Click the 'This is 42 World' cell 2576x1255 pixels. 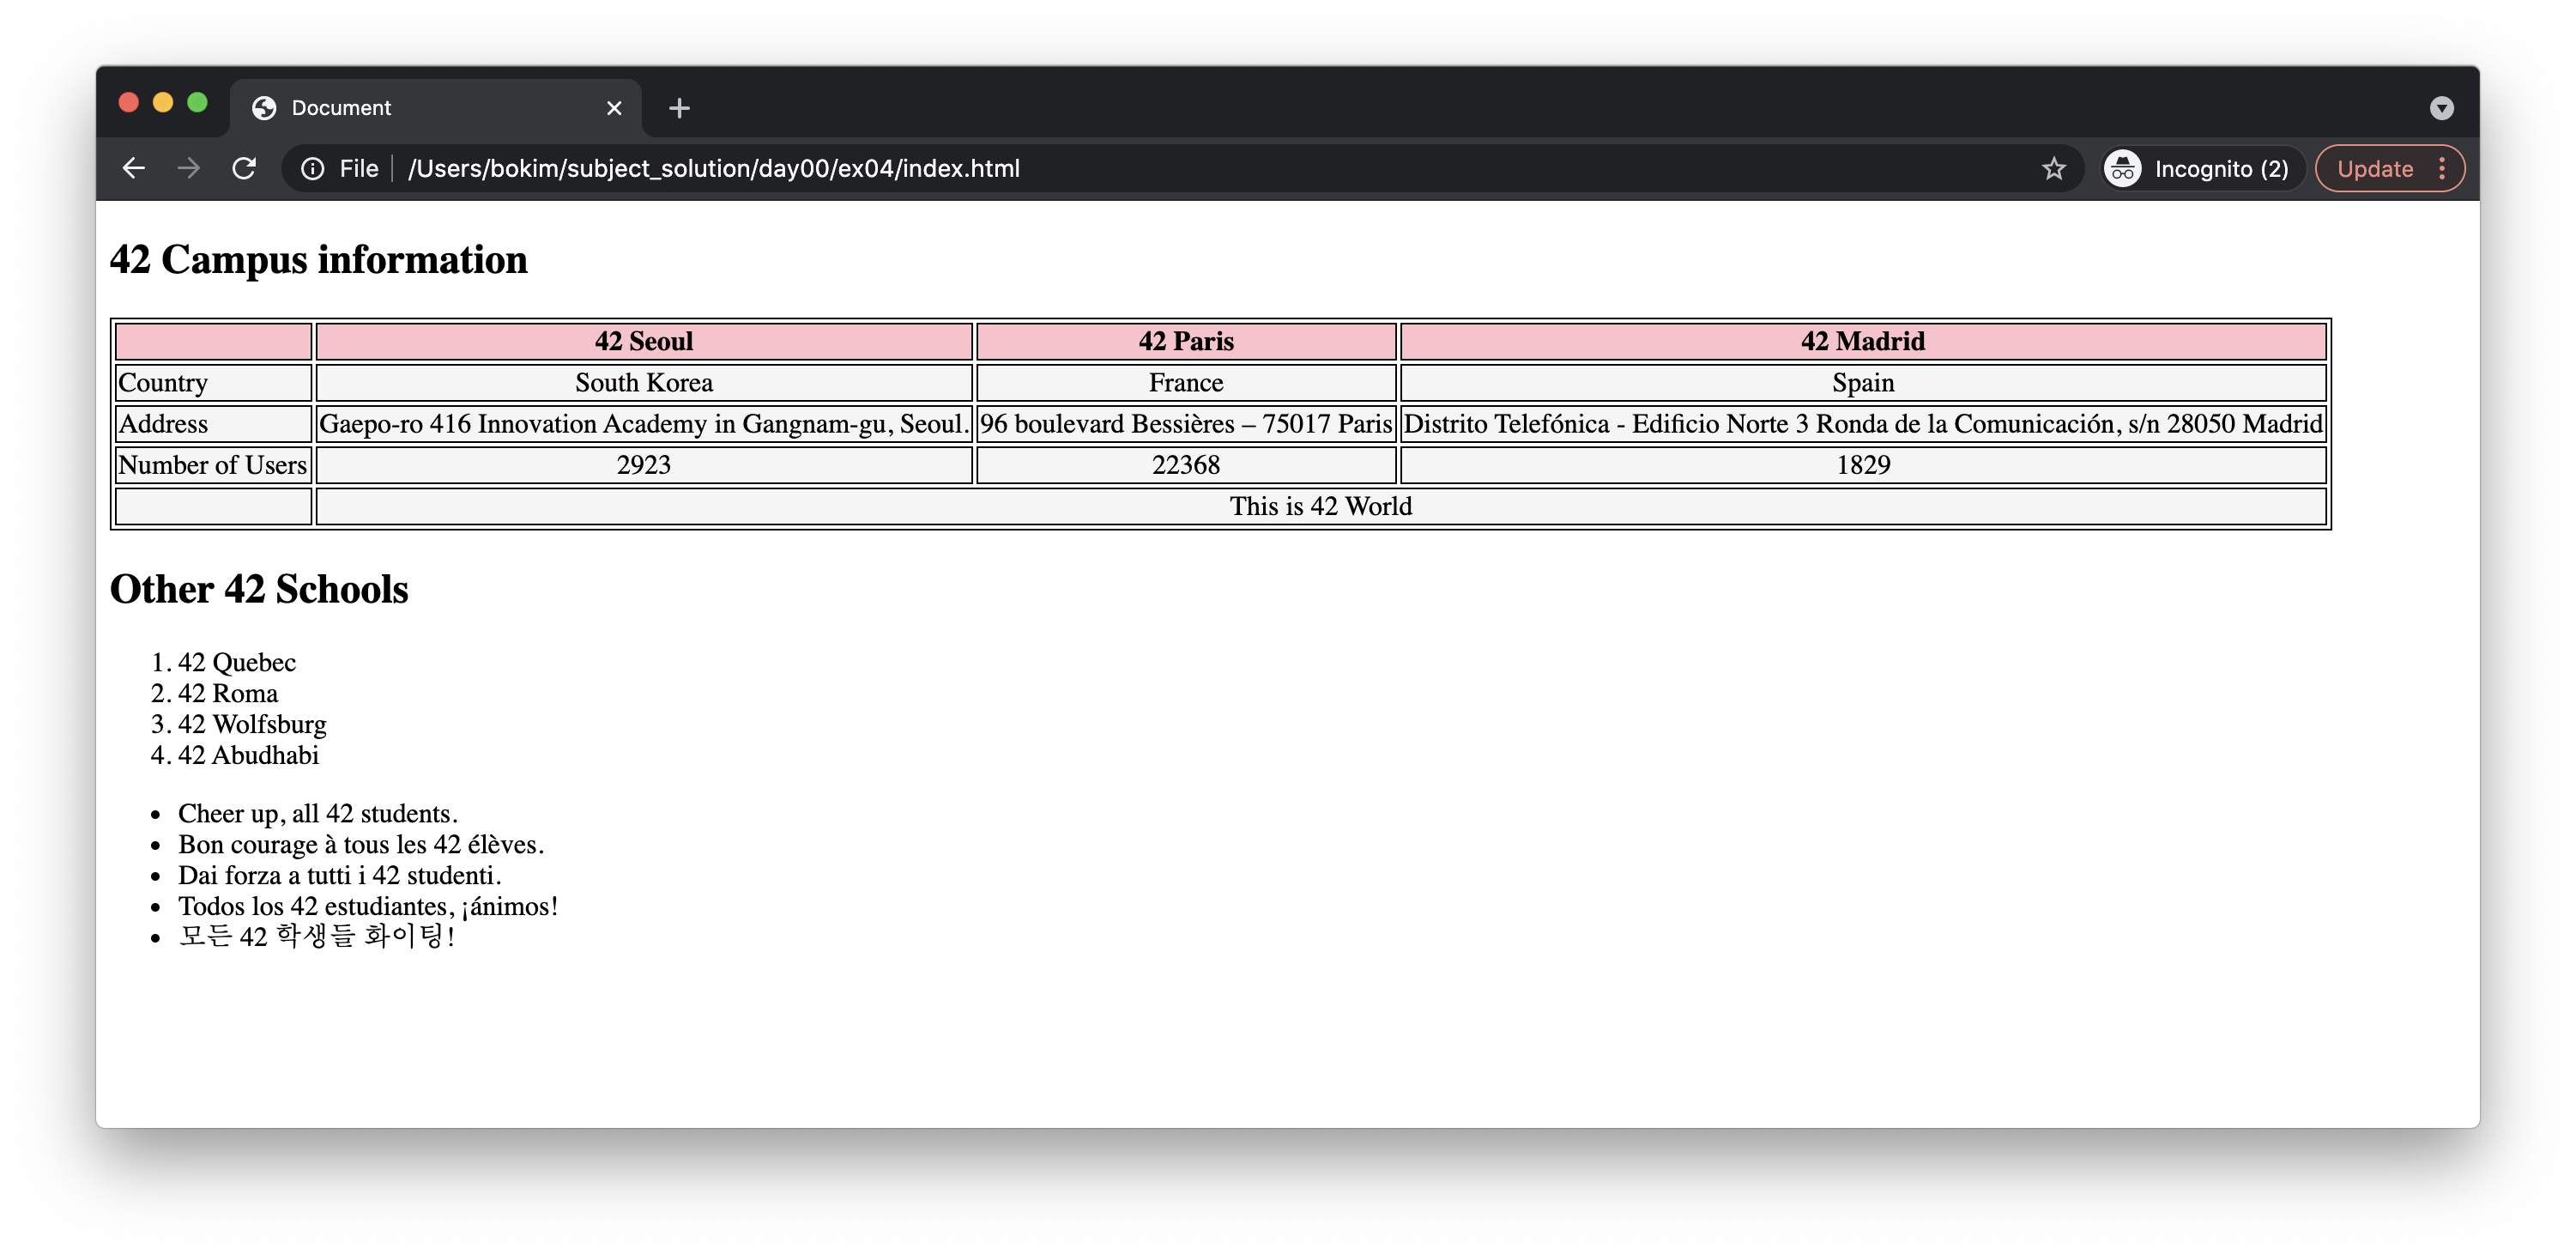(1321, 506)
